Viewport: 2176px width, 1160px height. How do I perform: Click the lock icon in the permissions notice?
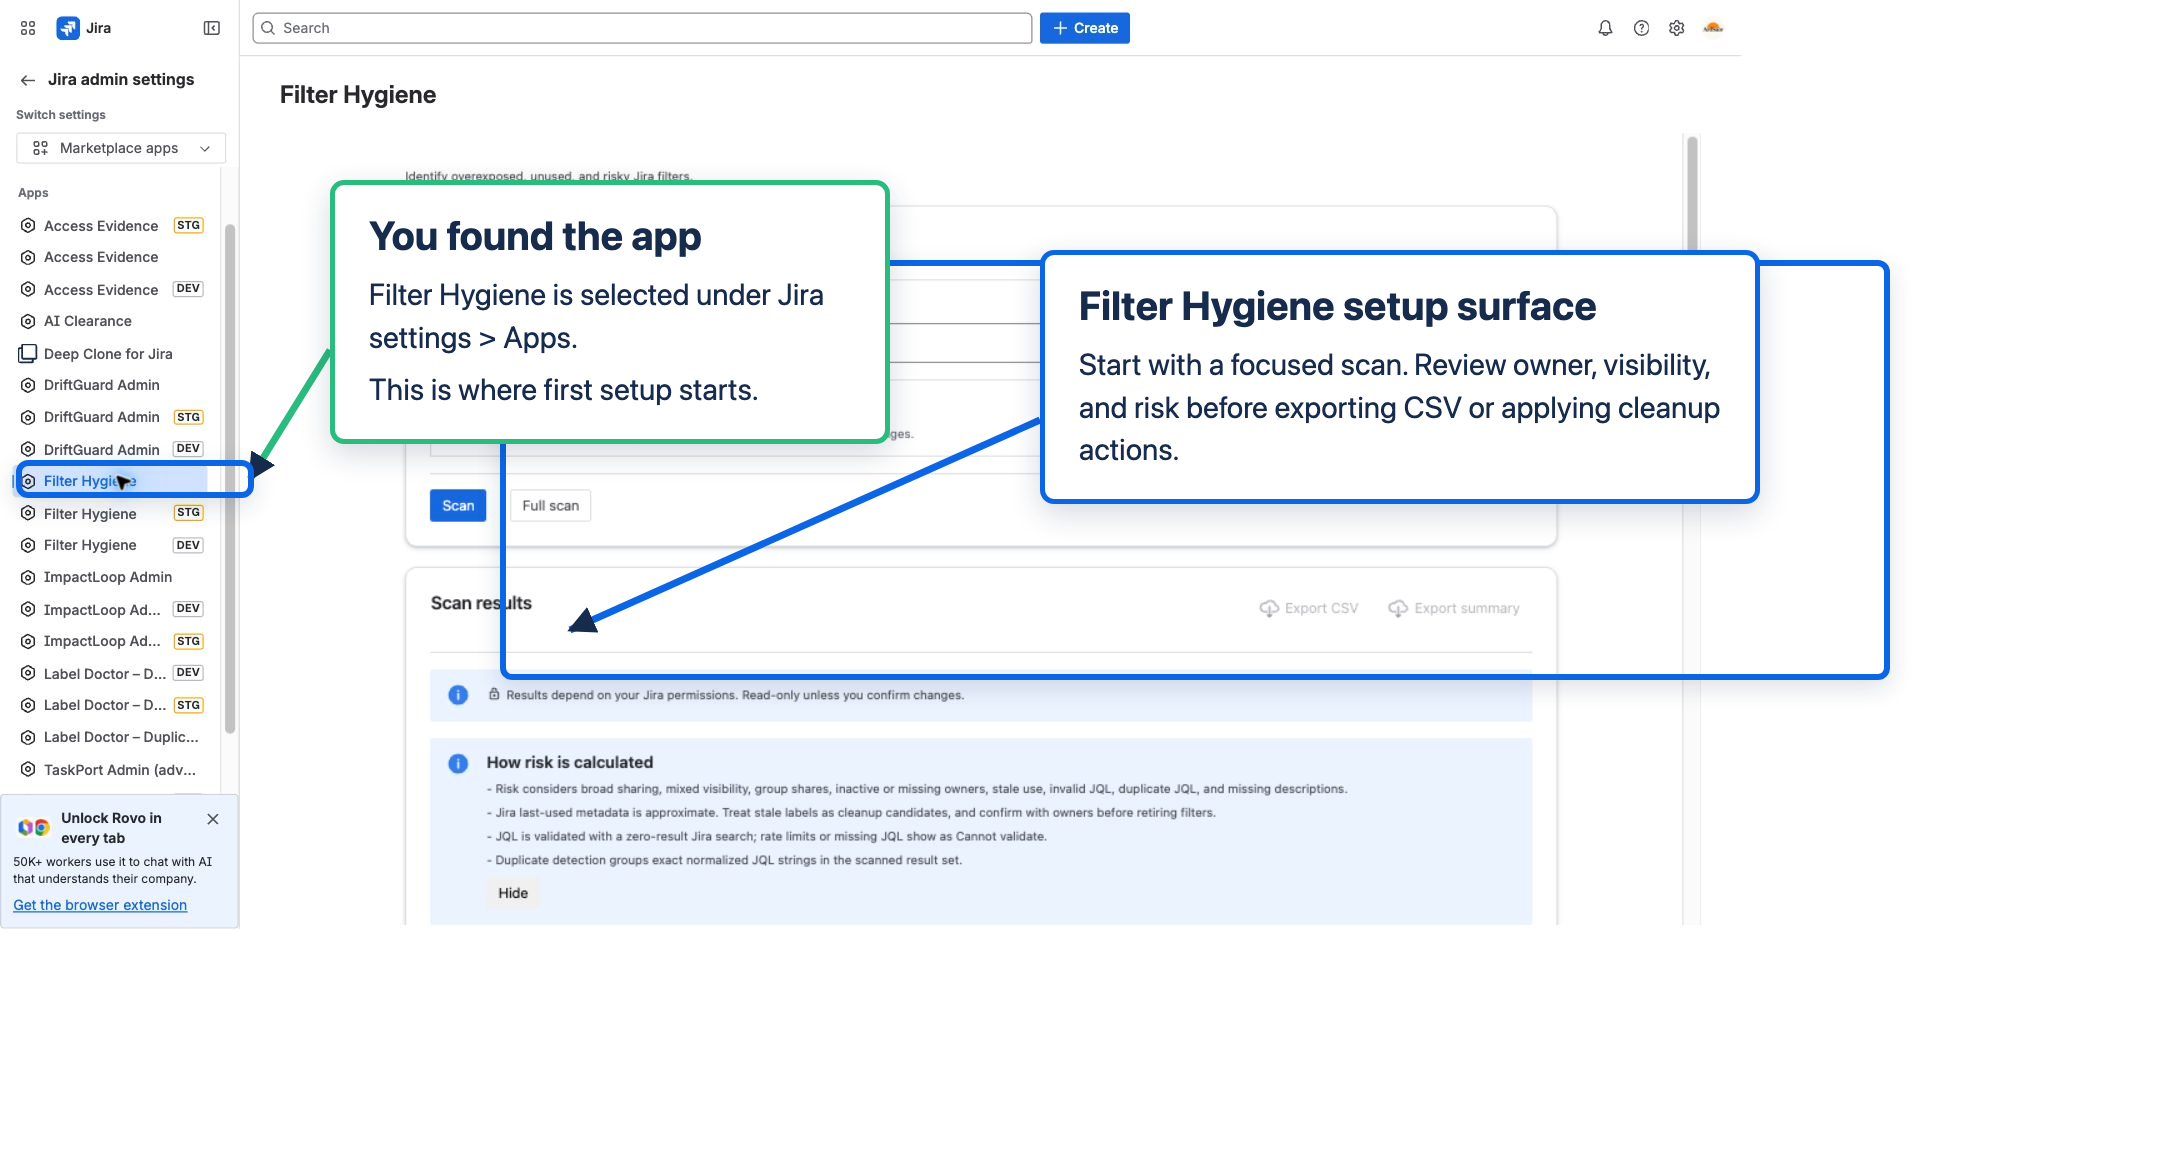(494, 694)
